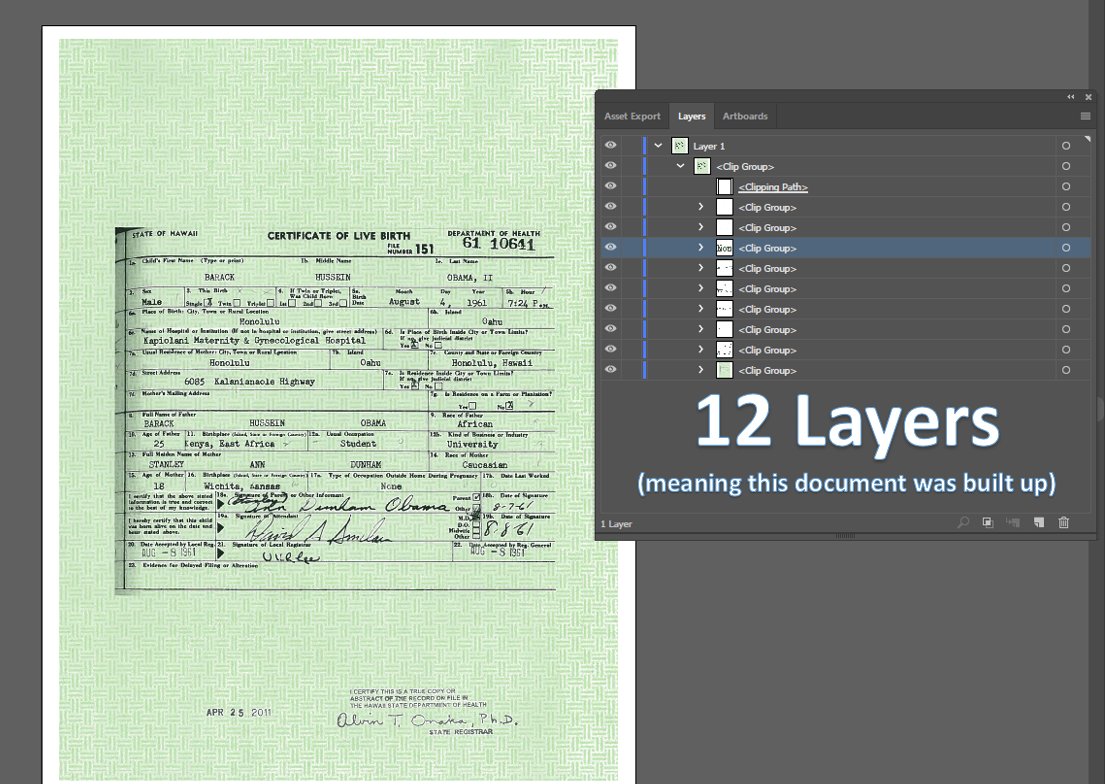Expand Clip Group just above green-thumbnail row

(x=700, y=350)
